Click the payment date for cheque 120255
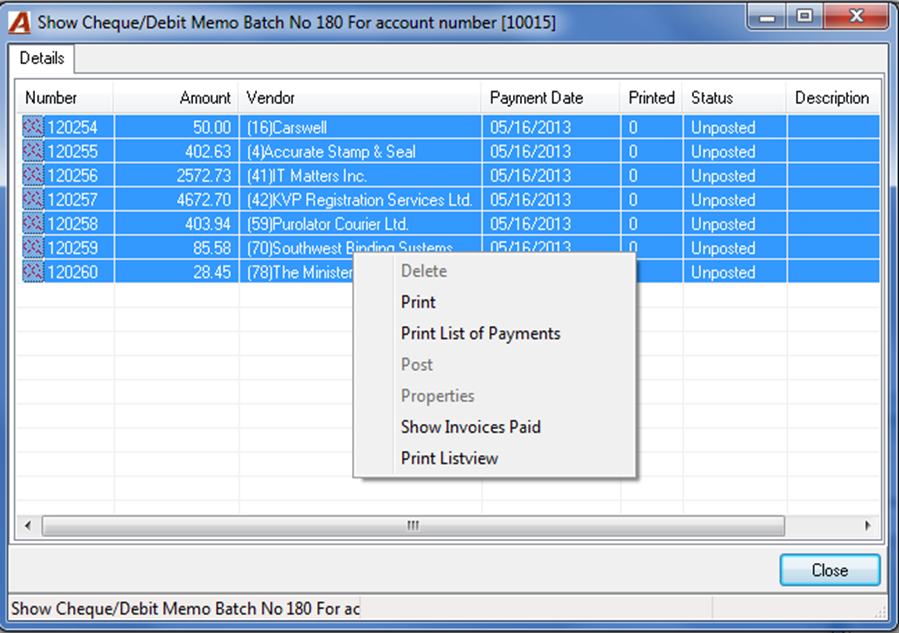Screen dimensions: 899x633 pyautogui.click(x=530, y=151)
